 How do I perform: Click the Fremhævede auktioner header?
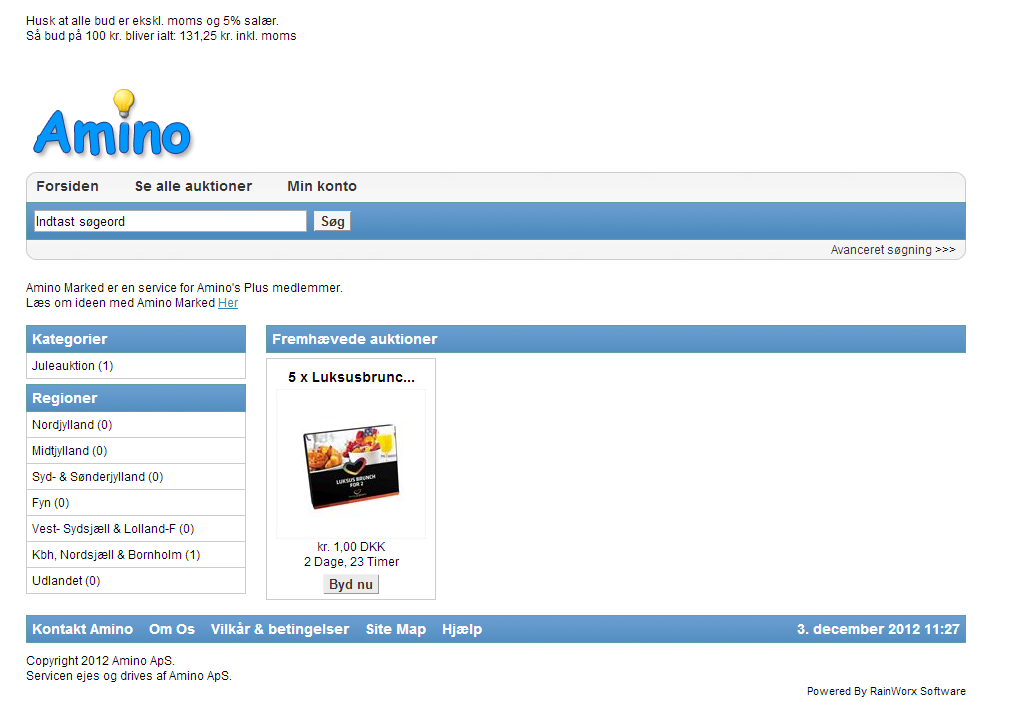(615, 339)
